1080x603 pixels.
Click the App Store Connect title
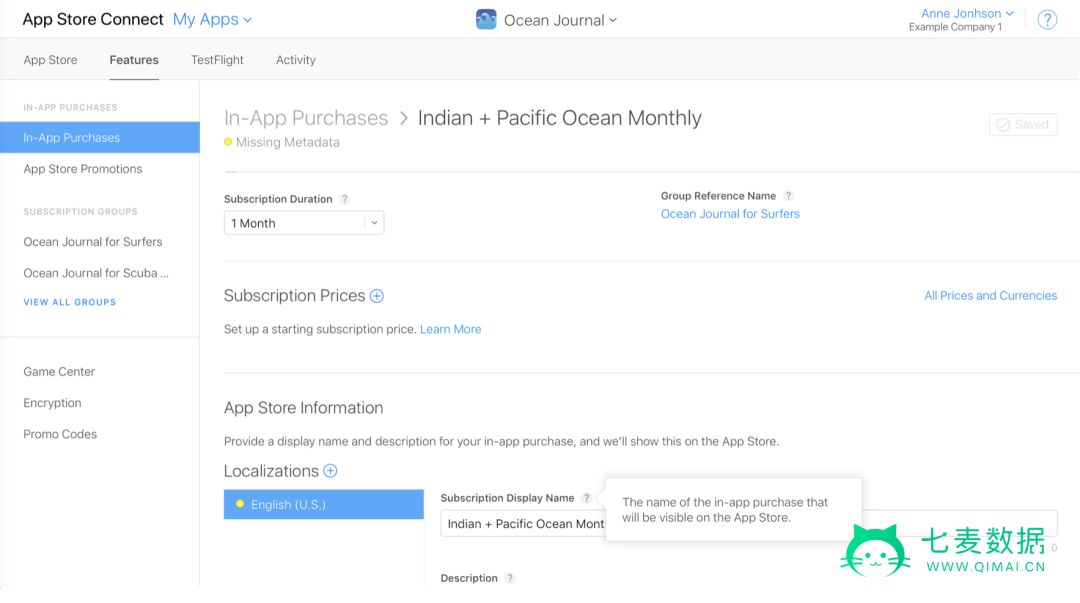93,19
